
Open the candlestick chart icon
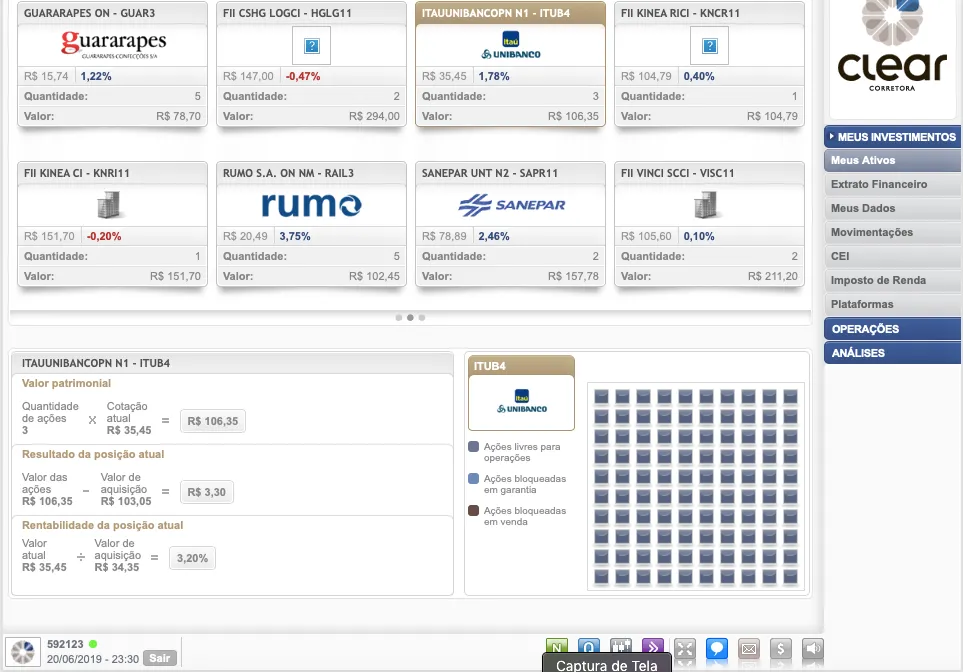pyautogui.click(x=620, y=648)
